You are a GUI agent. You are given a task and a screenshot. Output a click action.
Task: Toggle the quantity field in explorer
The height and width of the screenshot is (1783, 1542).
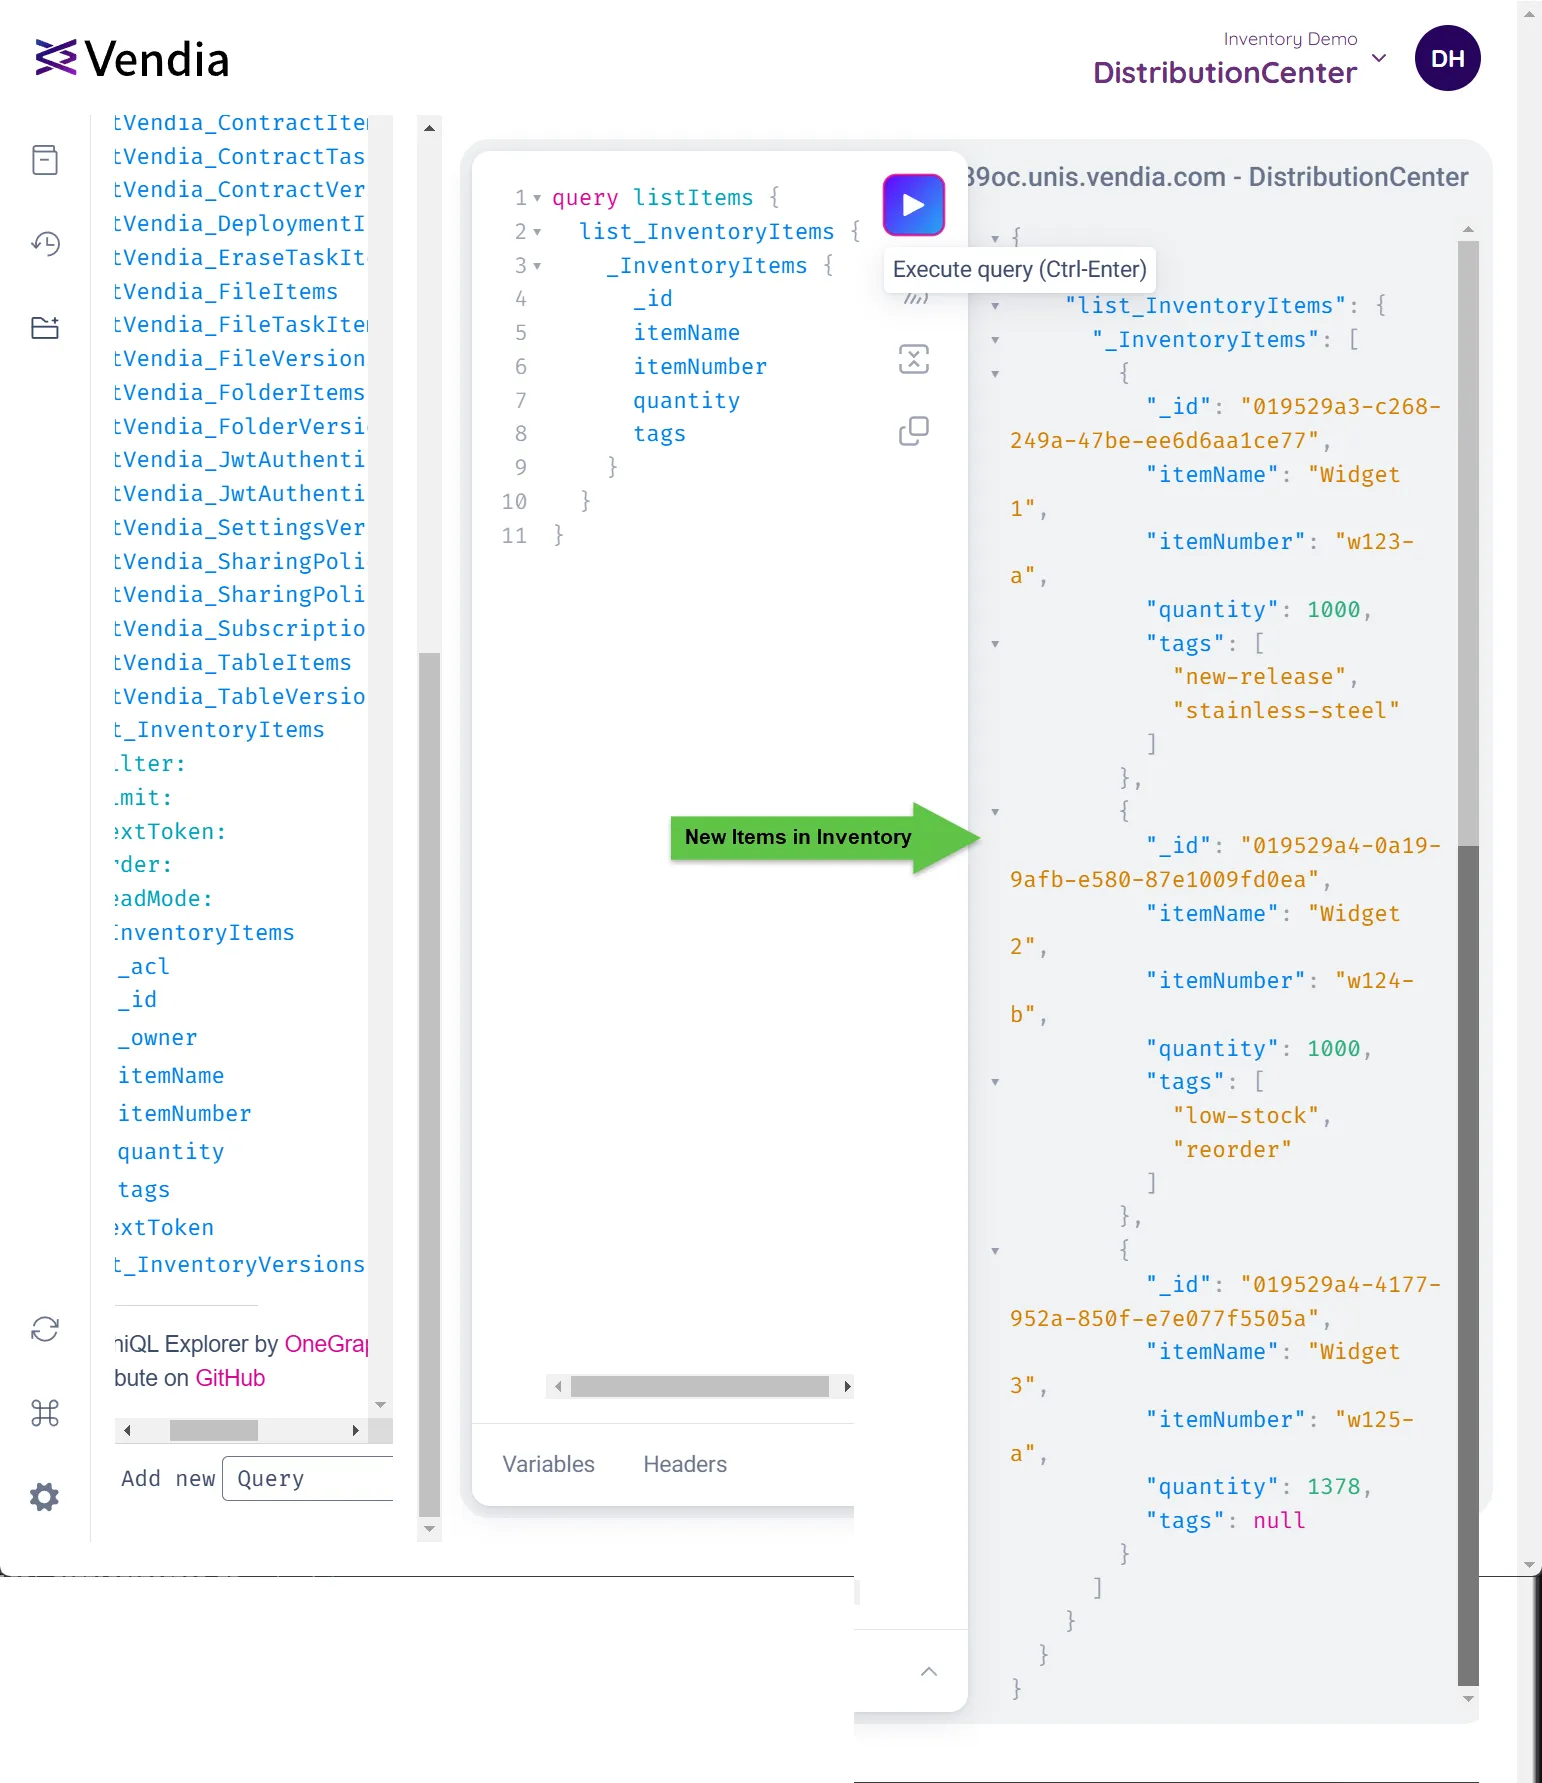pos(171,1152)
